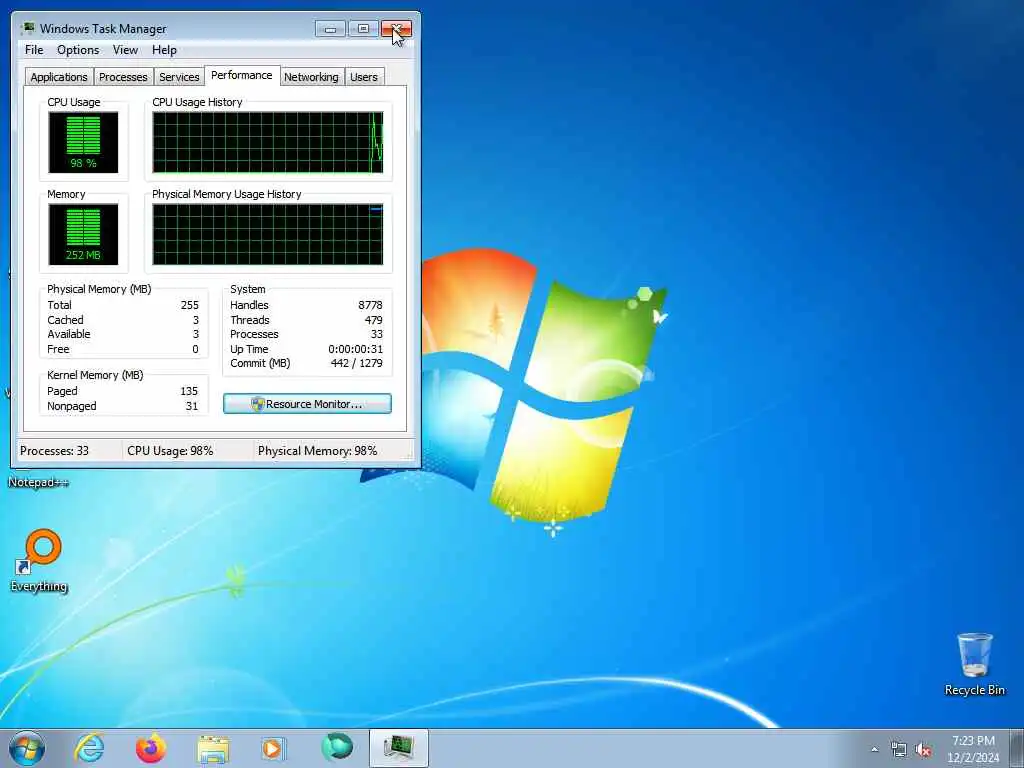Click the Task Manager taskbar button
The height and width of the screenshot is (768, 1024).
click(x=398, y=748)
